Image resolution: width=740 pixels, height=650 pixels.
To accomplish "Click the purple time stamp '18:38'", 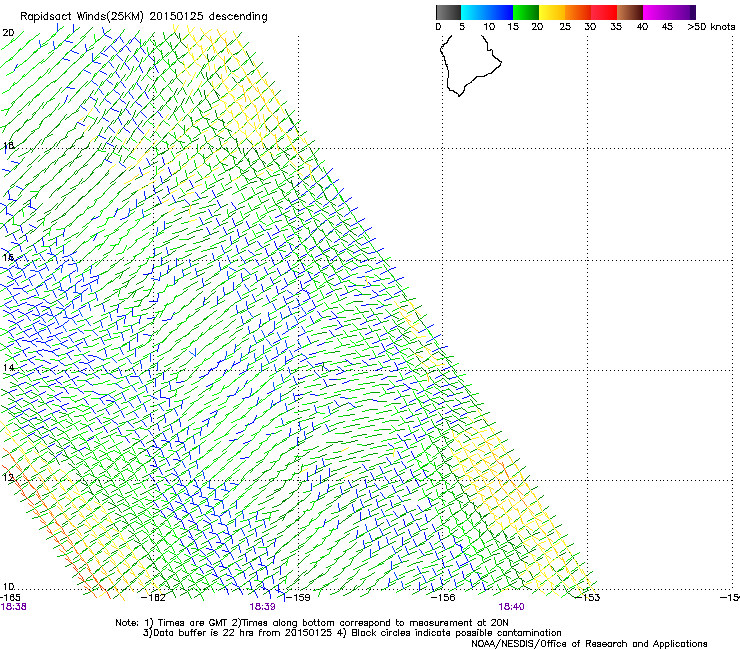I will tap(14, 607).
